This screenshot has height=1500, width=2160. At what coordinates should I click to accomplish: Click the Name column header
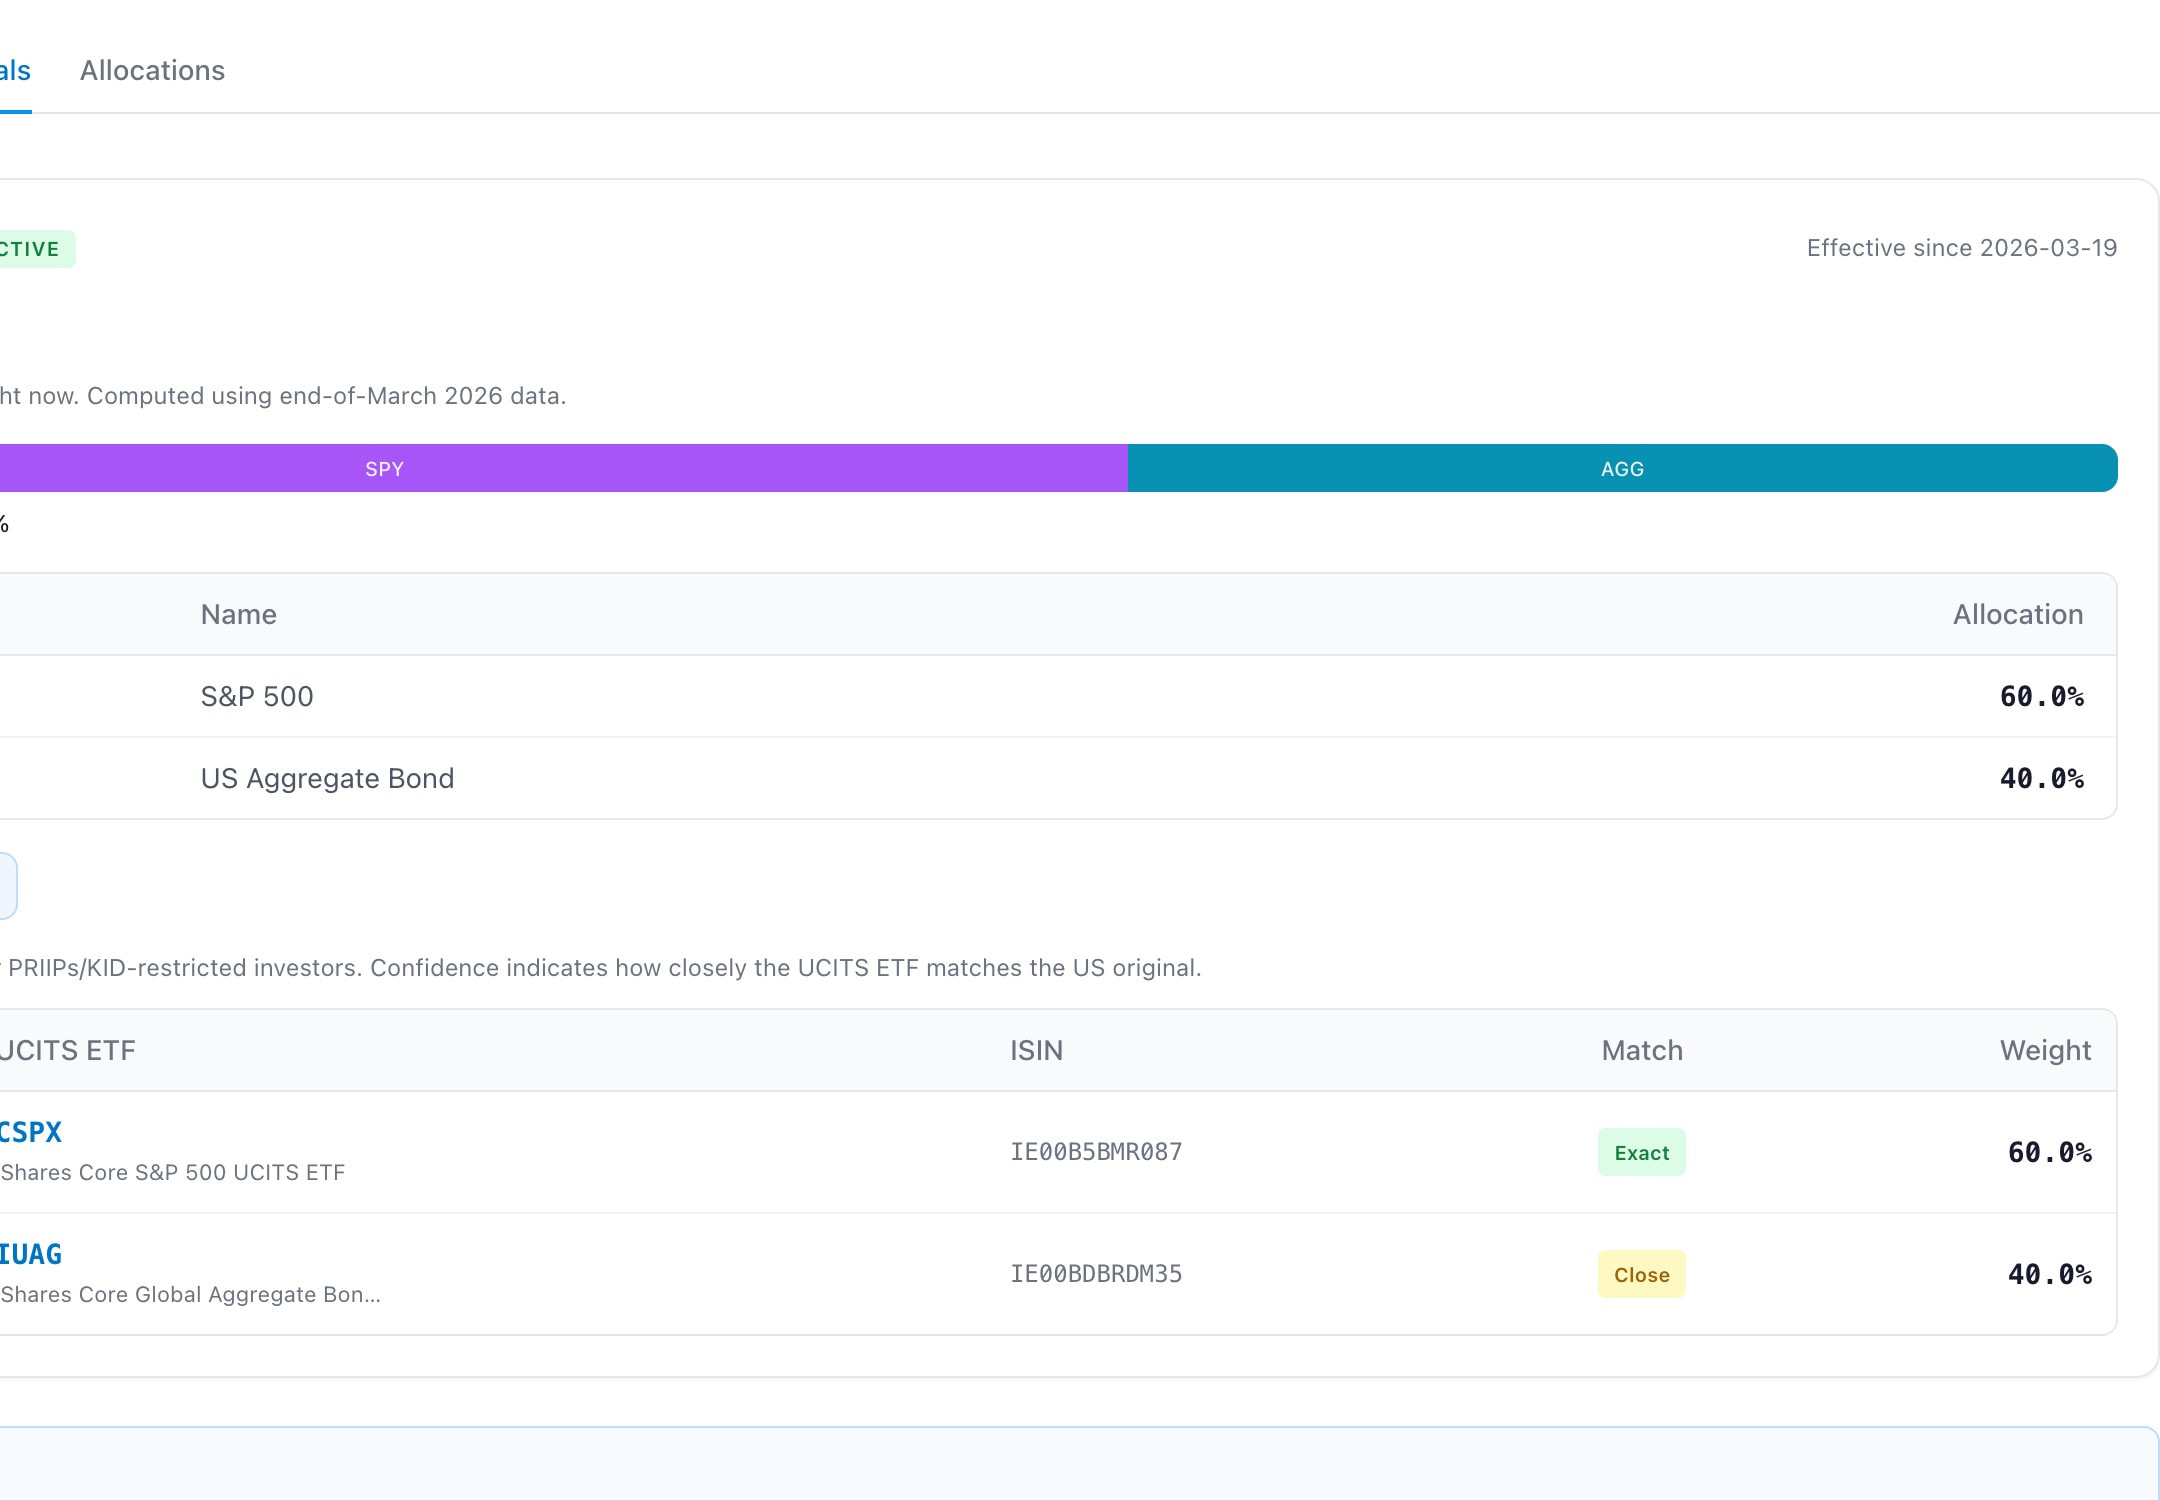(239, 614)
